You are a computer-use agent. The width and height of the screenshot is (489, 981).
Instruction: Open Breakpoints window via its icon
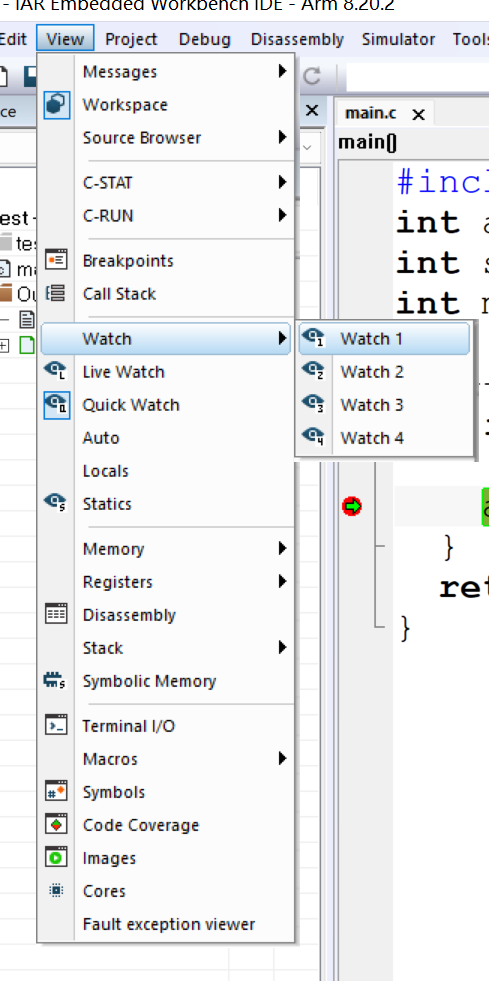point(56,260)
